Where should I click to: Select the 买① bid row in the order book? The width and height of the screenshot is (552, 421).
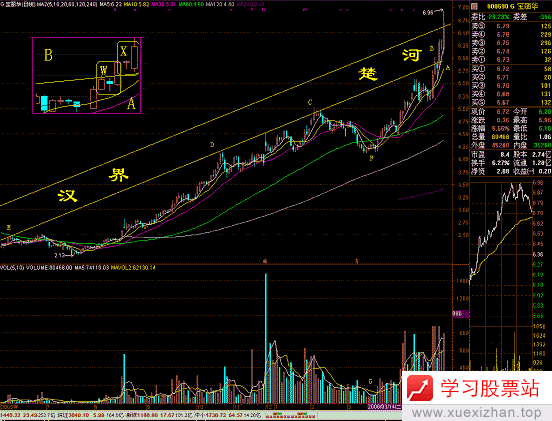[x=511, y=69]
